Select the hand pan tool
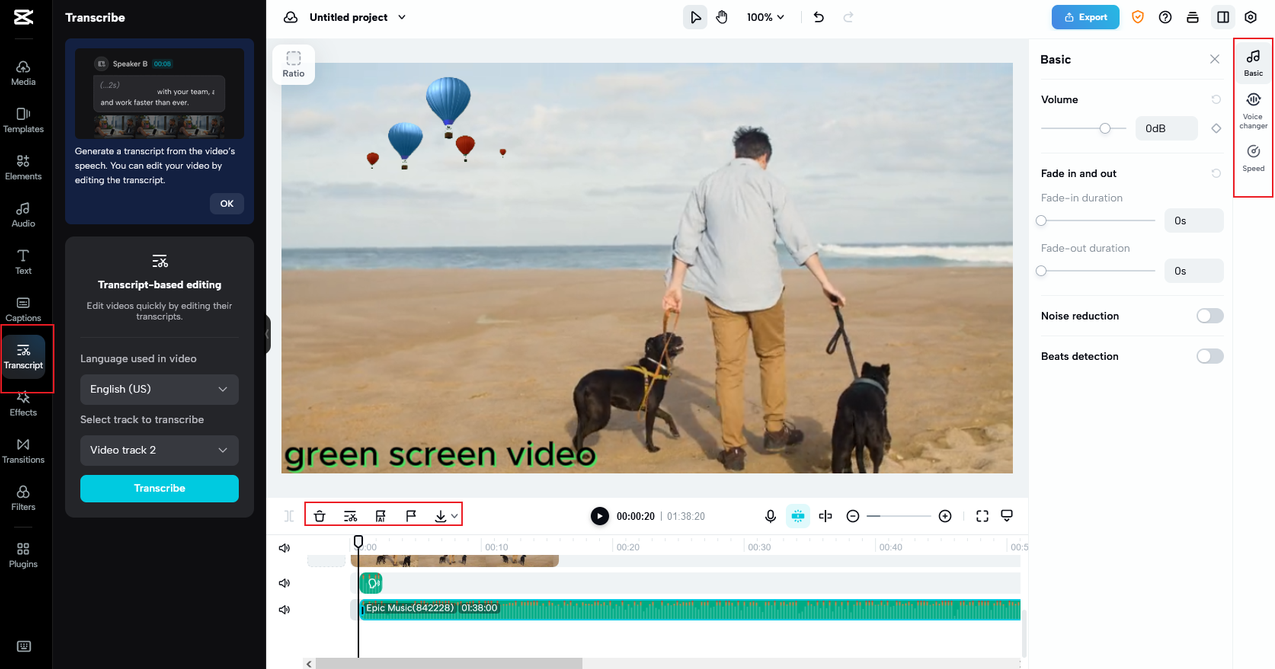This screenshot has height=669, width=1275. (x=722, y=17)
